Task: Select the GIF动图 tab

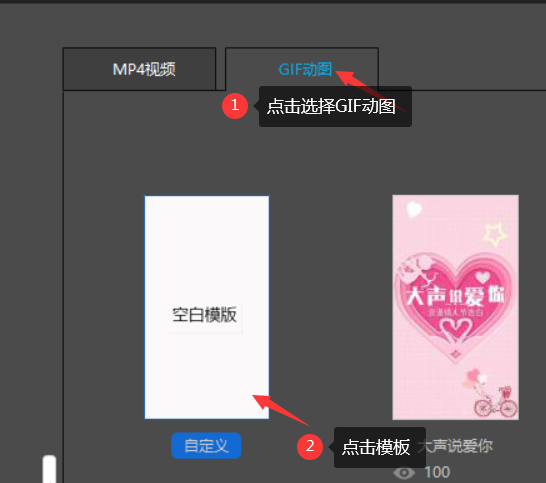Action: click(302, 69)
